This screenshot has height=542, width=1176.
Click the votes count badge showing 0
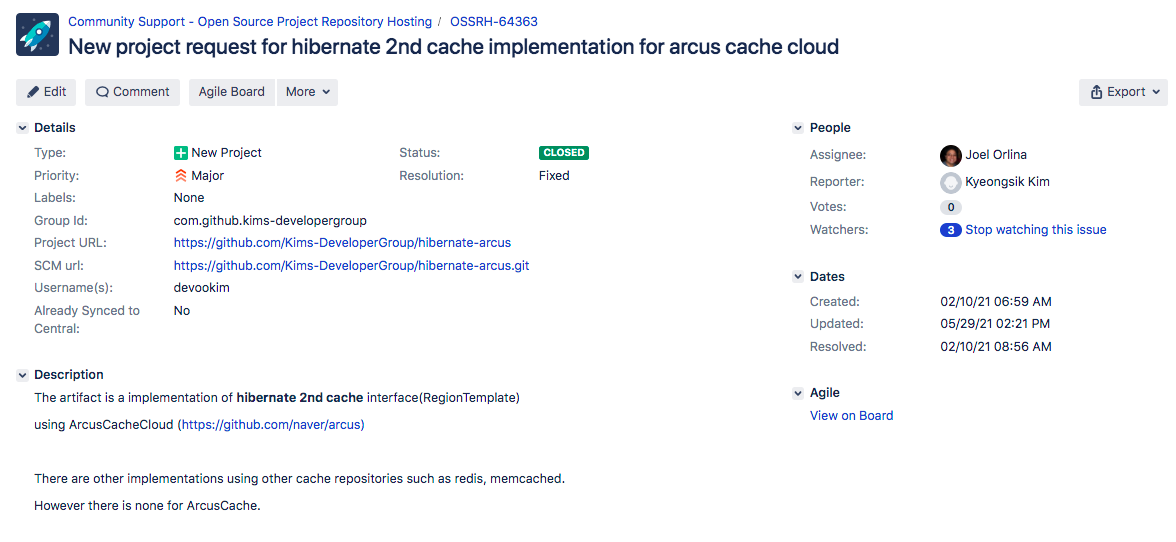tap(950, 207)
